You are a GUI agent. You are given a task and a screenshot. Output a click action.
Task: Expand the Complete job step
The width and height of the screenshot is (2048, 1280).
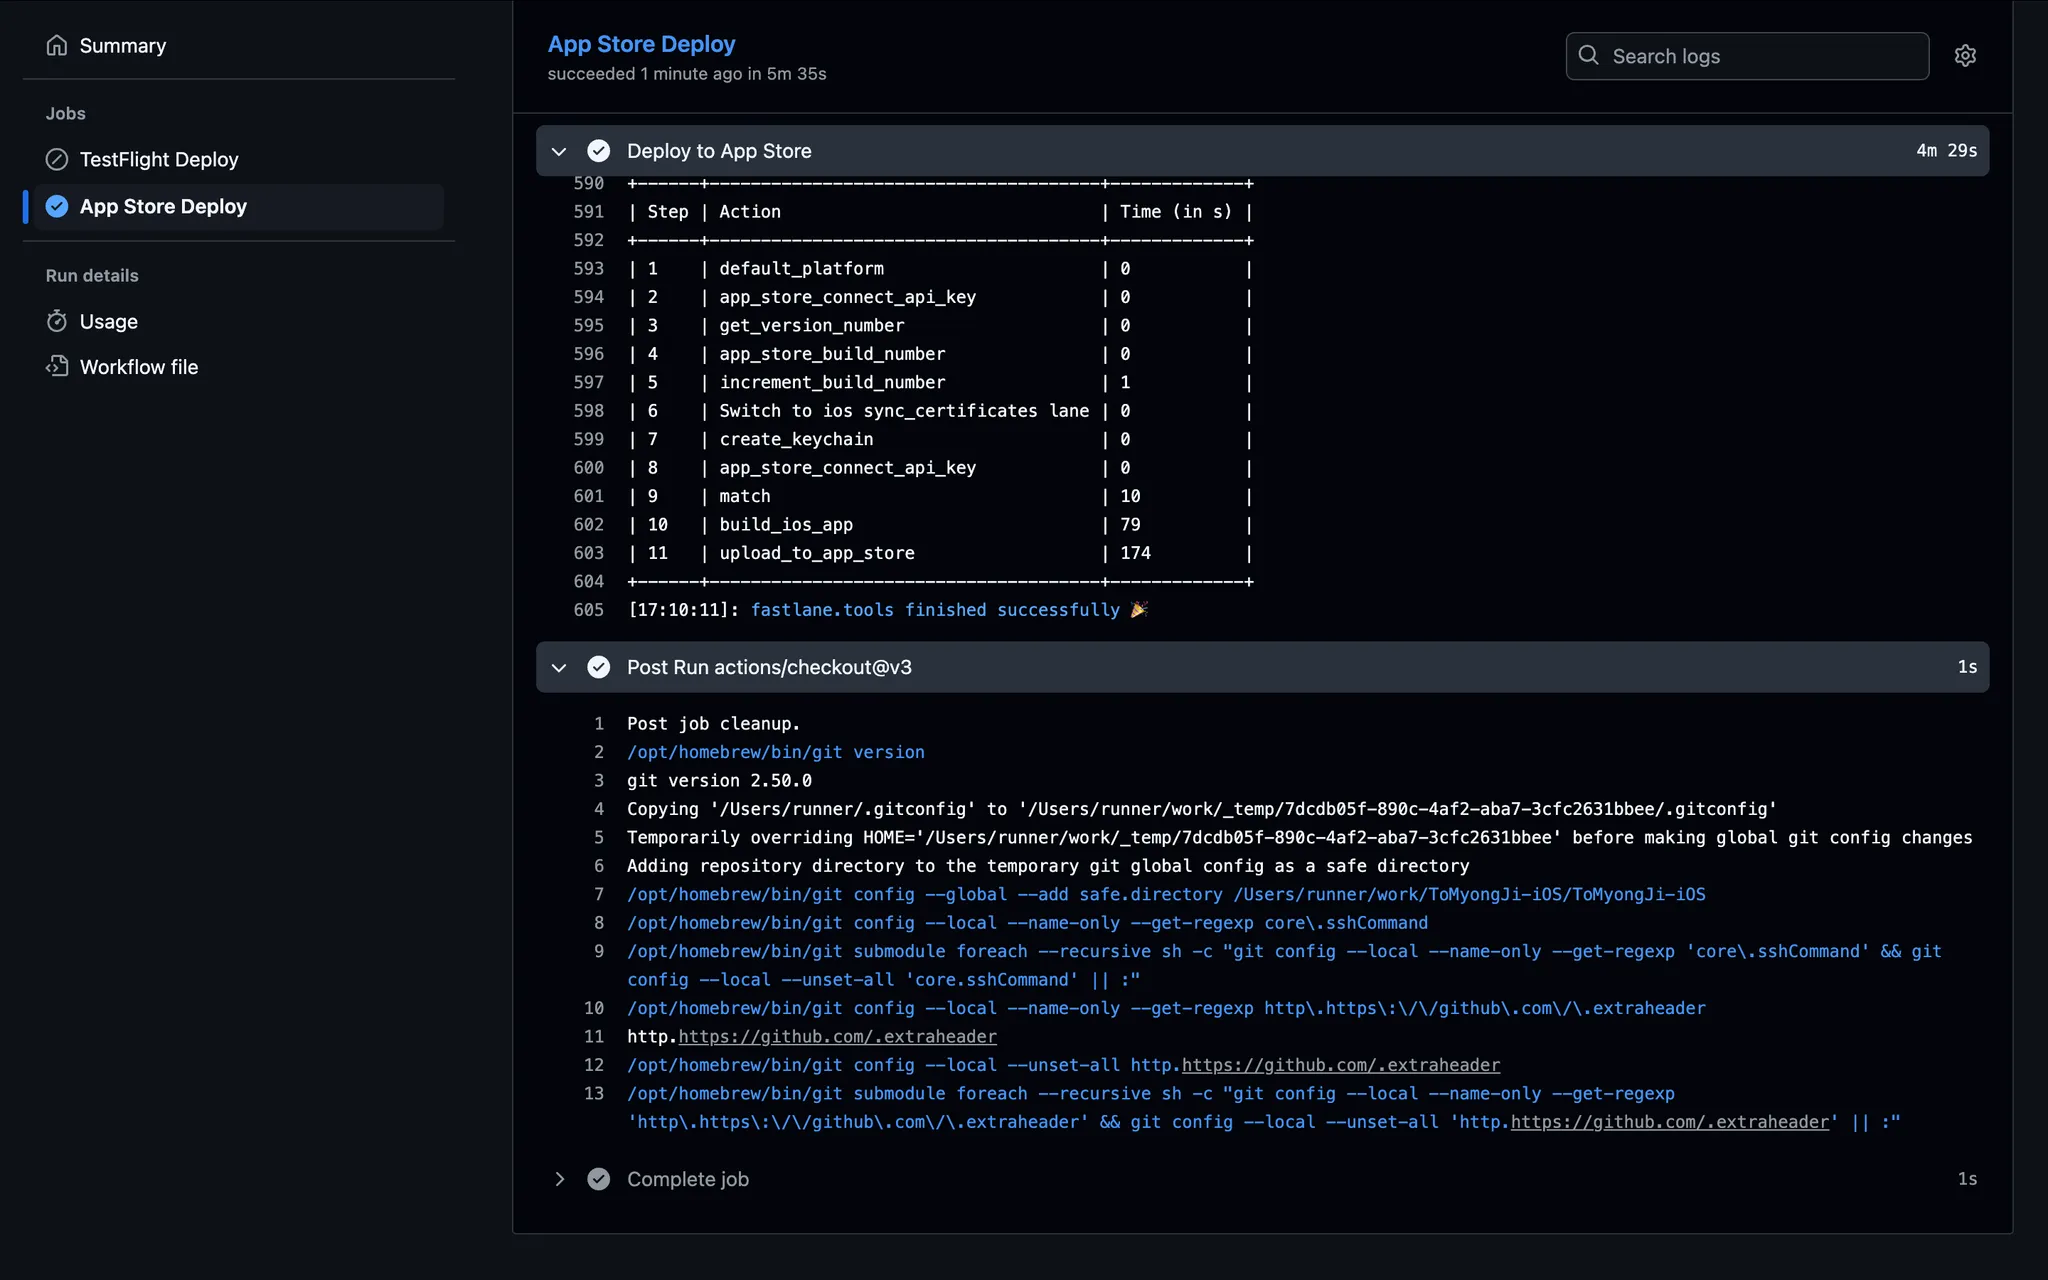tap(559, 1179)
